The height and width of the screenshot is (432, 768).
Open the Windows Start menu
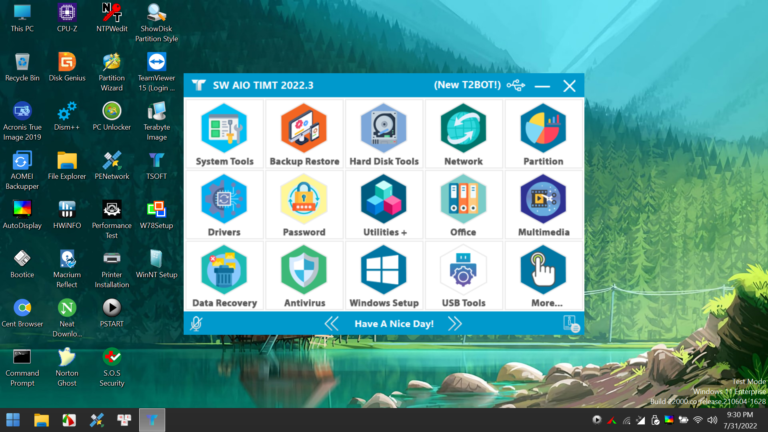[x=13, y=420]
